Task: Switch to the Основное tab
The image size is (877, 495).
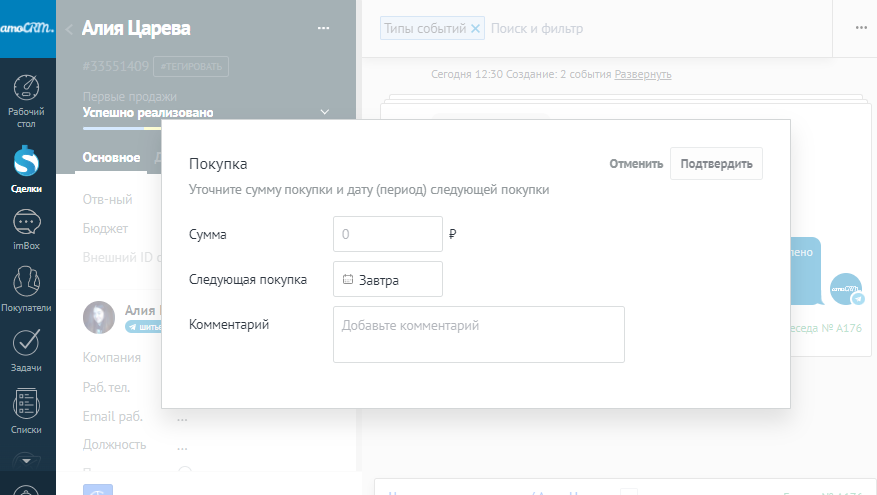Action: 111,157
